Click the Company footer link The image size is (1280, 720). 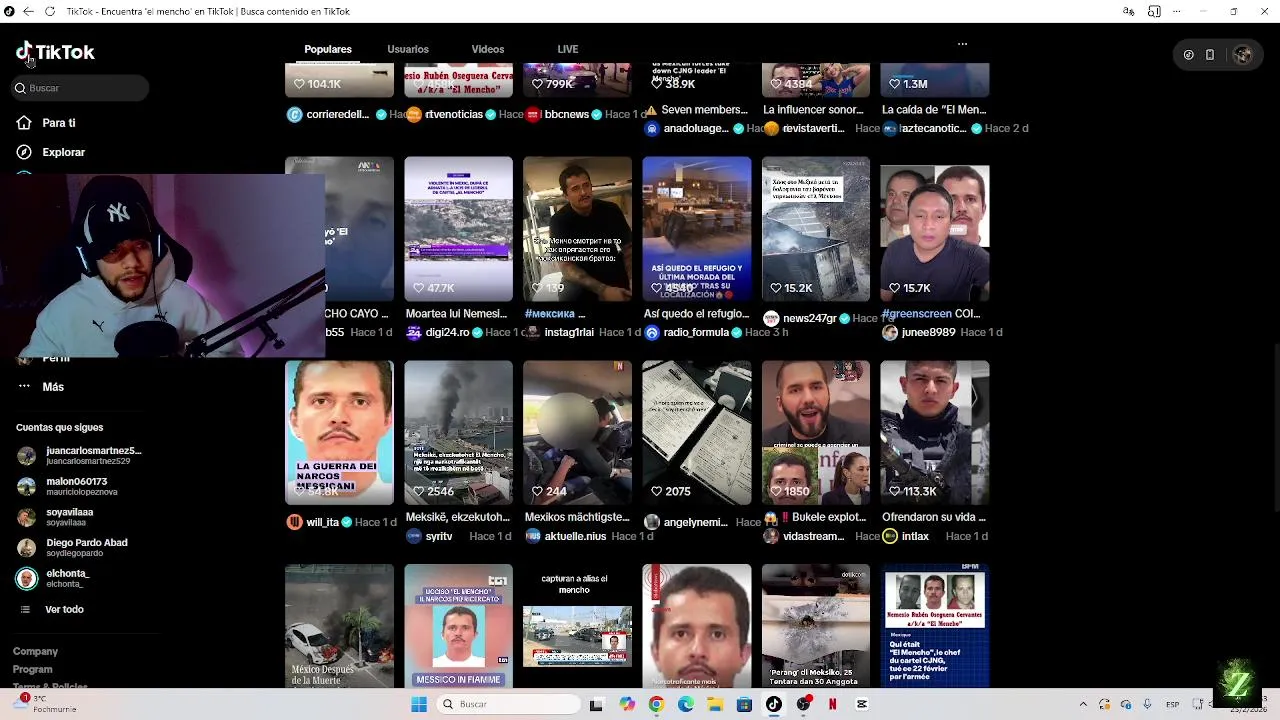(x=35, y=651)
